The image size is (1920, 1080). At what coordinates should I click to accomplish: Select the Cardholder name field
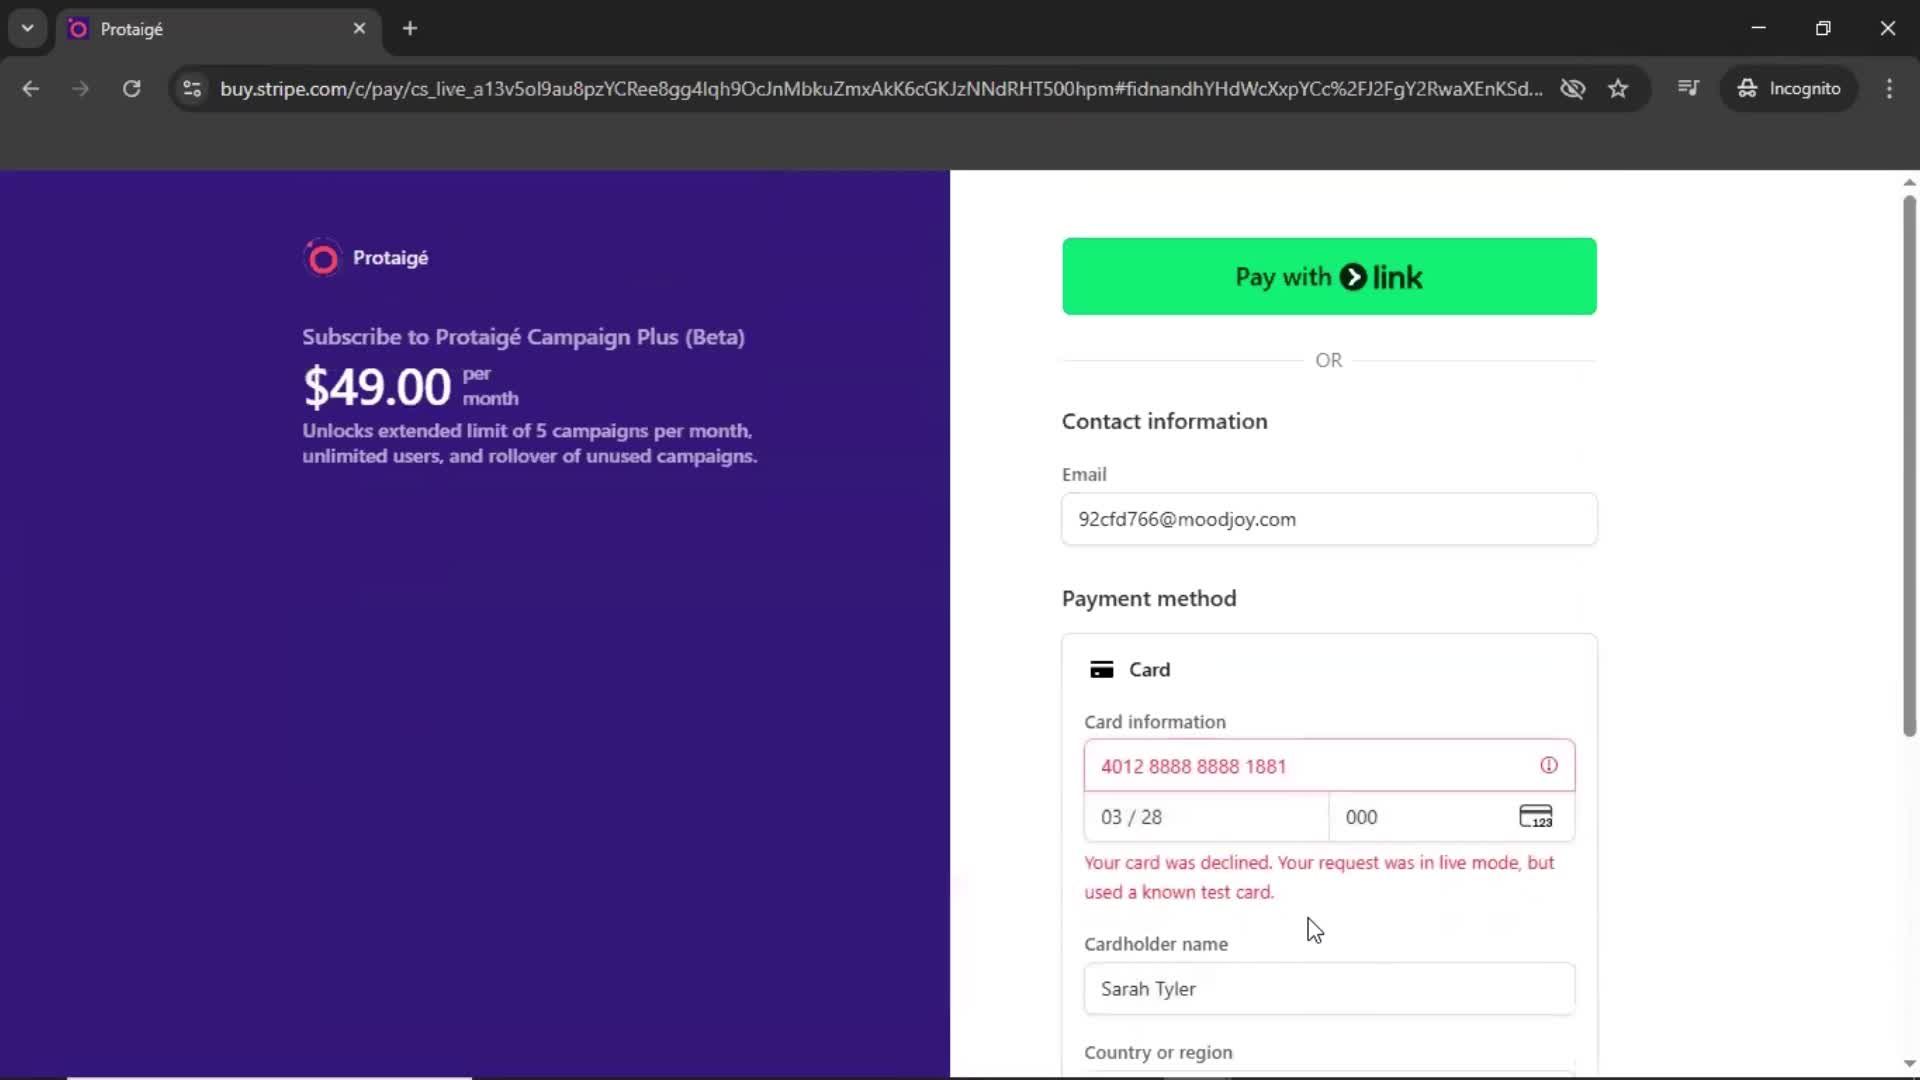(1328, 989)
